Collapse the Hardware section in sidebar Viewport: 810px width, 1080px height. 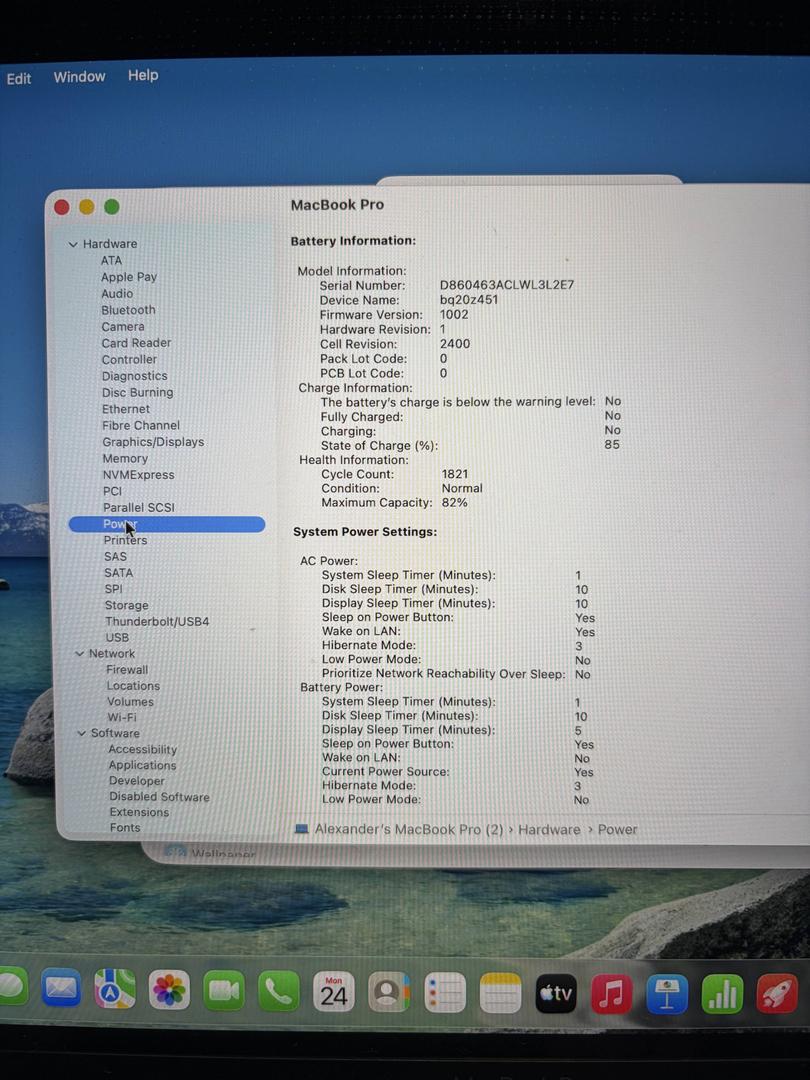tap(73, 244)
